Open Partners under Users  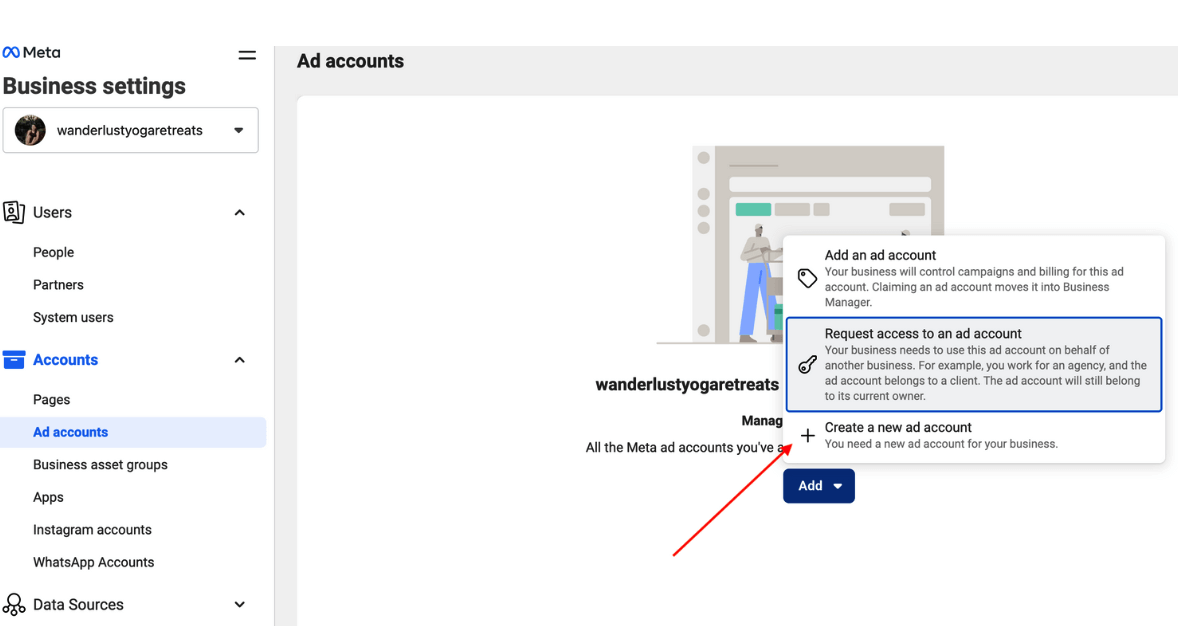click(58, 285)
